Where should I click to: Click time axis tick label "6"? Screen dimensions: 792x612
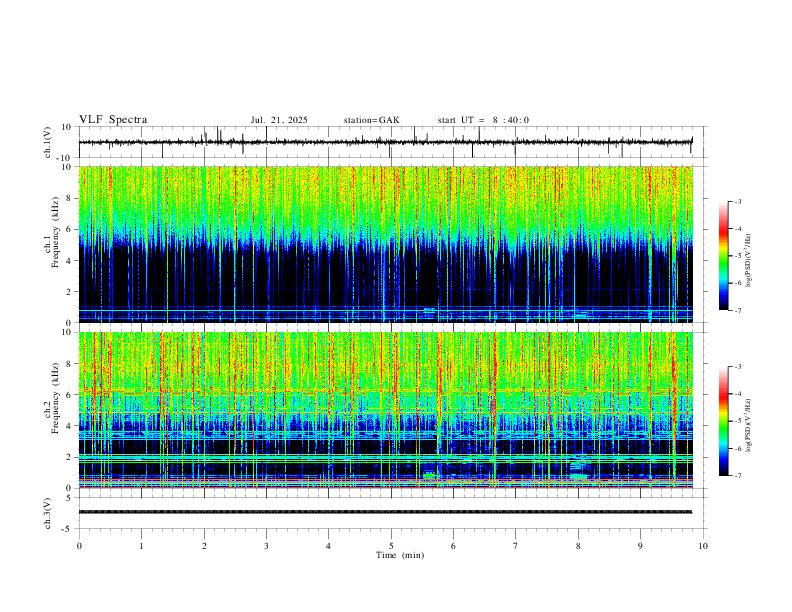(x=453, y=546)
